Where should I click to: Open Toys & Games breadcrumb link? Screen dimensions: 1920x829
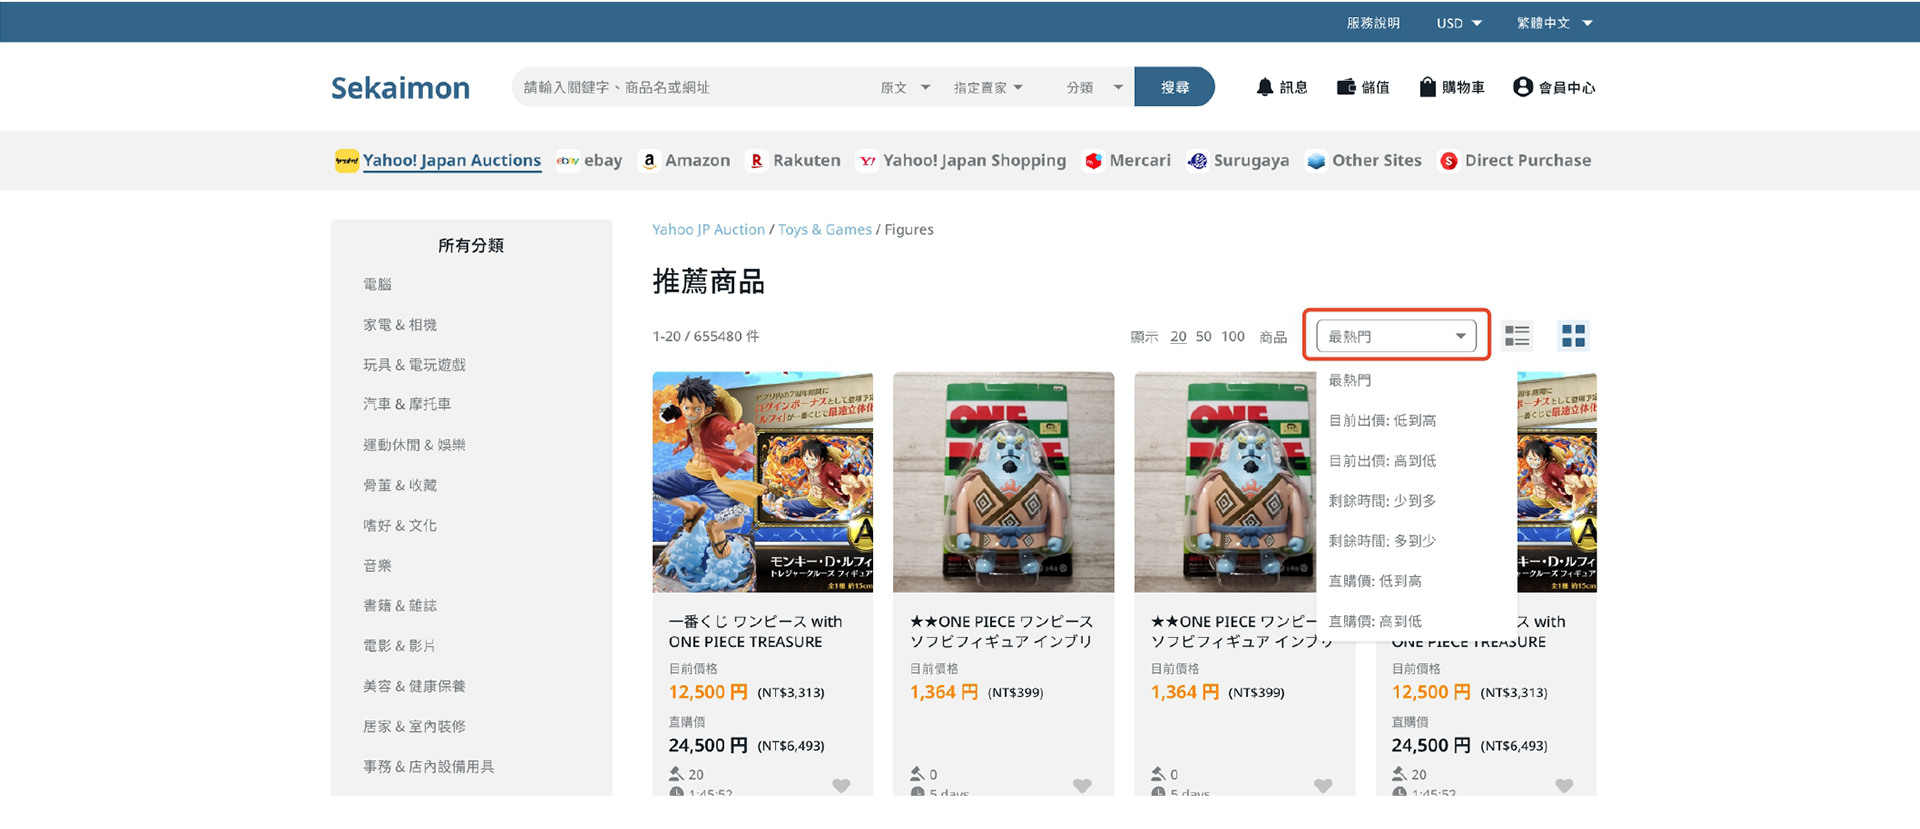(x=825, y=229)
